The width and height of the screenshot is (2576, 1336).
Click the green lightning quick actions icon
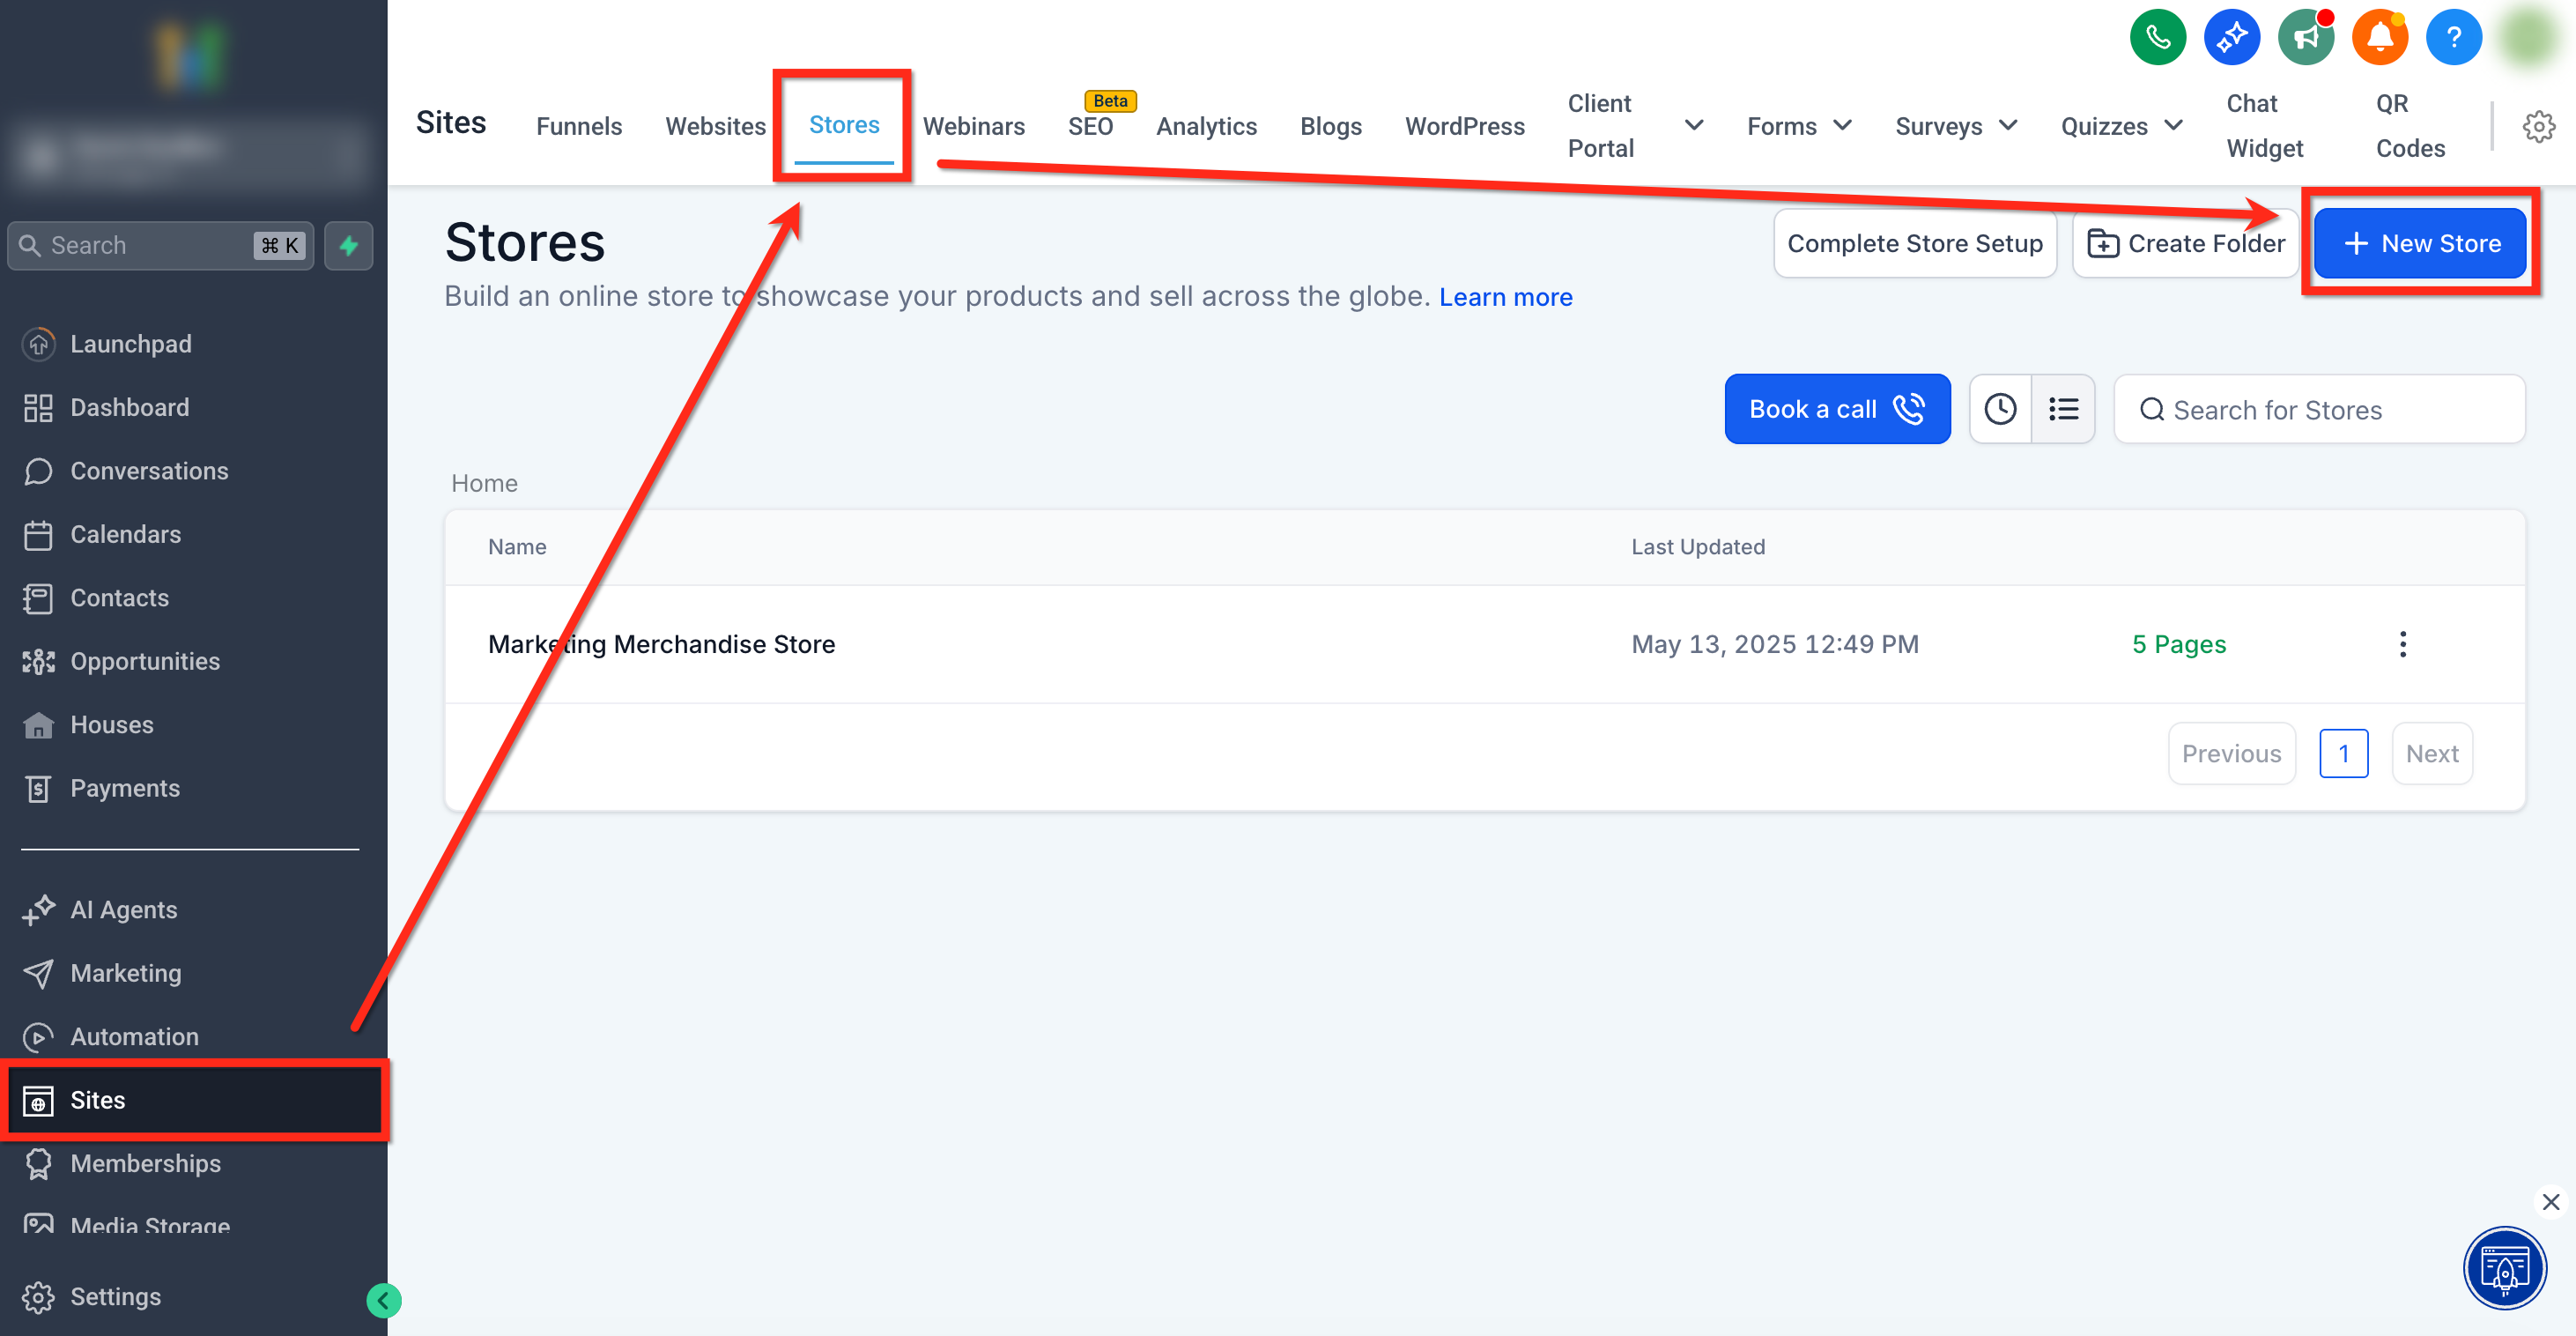click(x=349, y=246)
